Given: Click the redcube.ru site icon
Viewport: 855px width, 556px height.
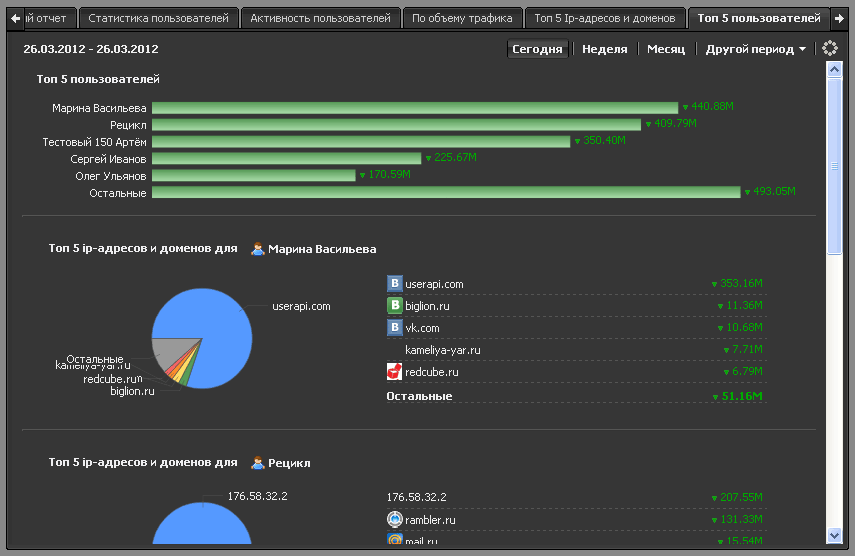Looking at the screenshot, I should coord(395,372).
